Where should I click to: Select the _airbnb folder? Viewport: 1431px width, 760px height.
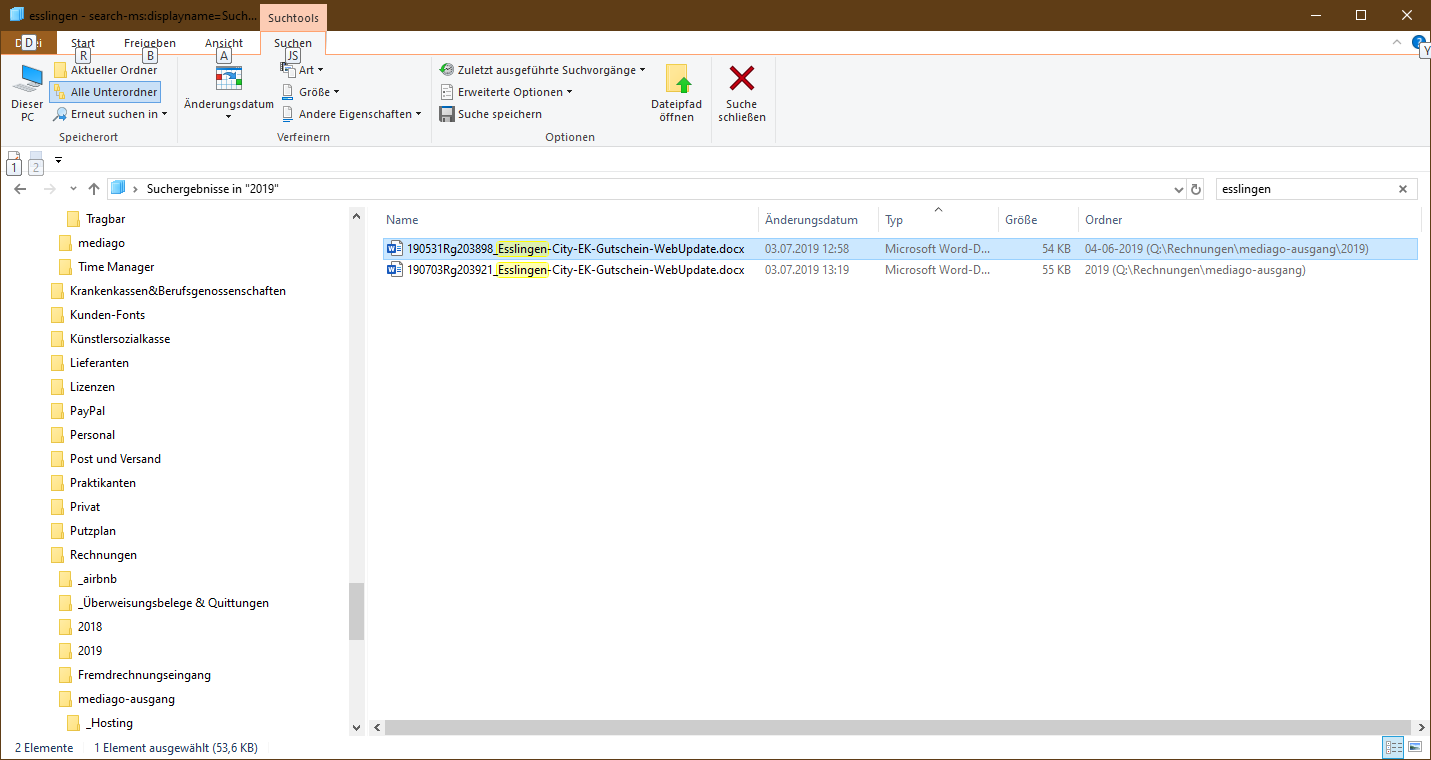click(x=97, y=579)
